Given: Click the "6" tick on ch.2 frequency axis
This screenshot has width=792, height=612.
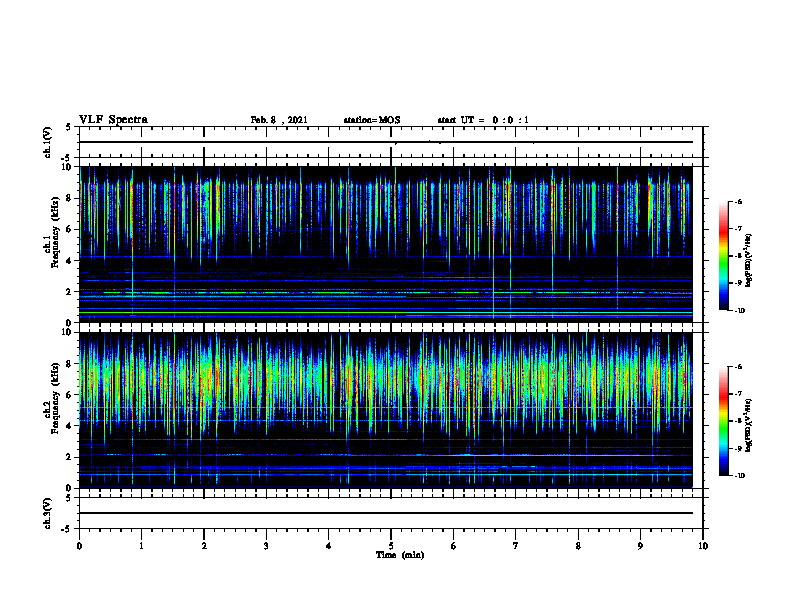Looking at the screenshot, I should (x=70, y=395).
